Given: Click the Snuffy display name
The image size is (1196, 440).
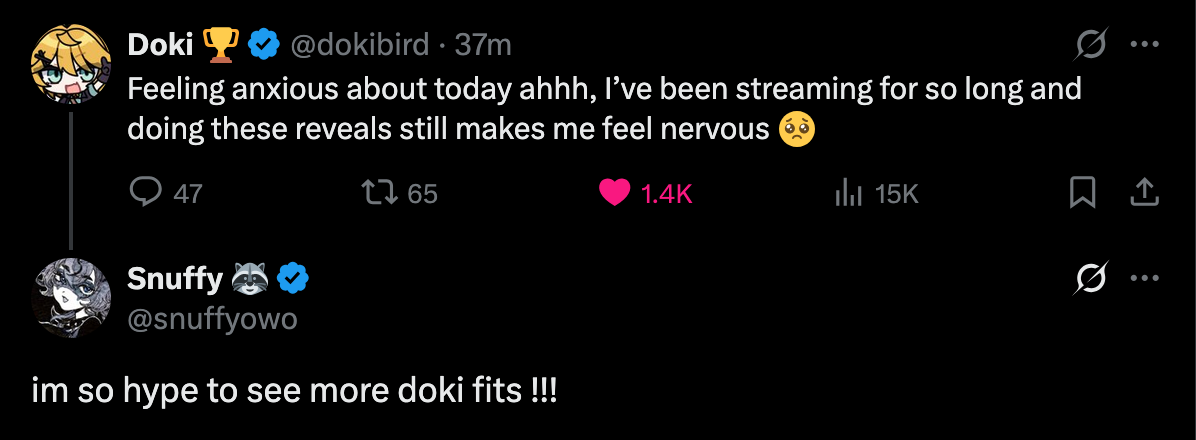Looking at the screenshot, I should click(x=174, y=279).
